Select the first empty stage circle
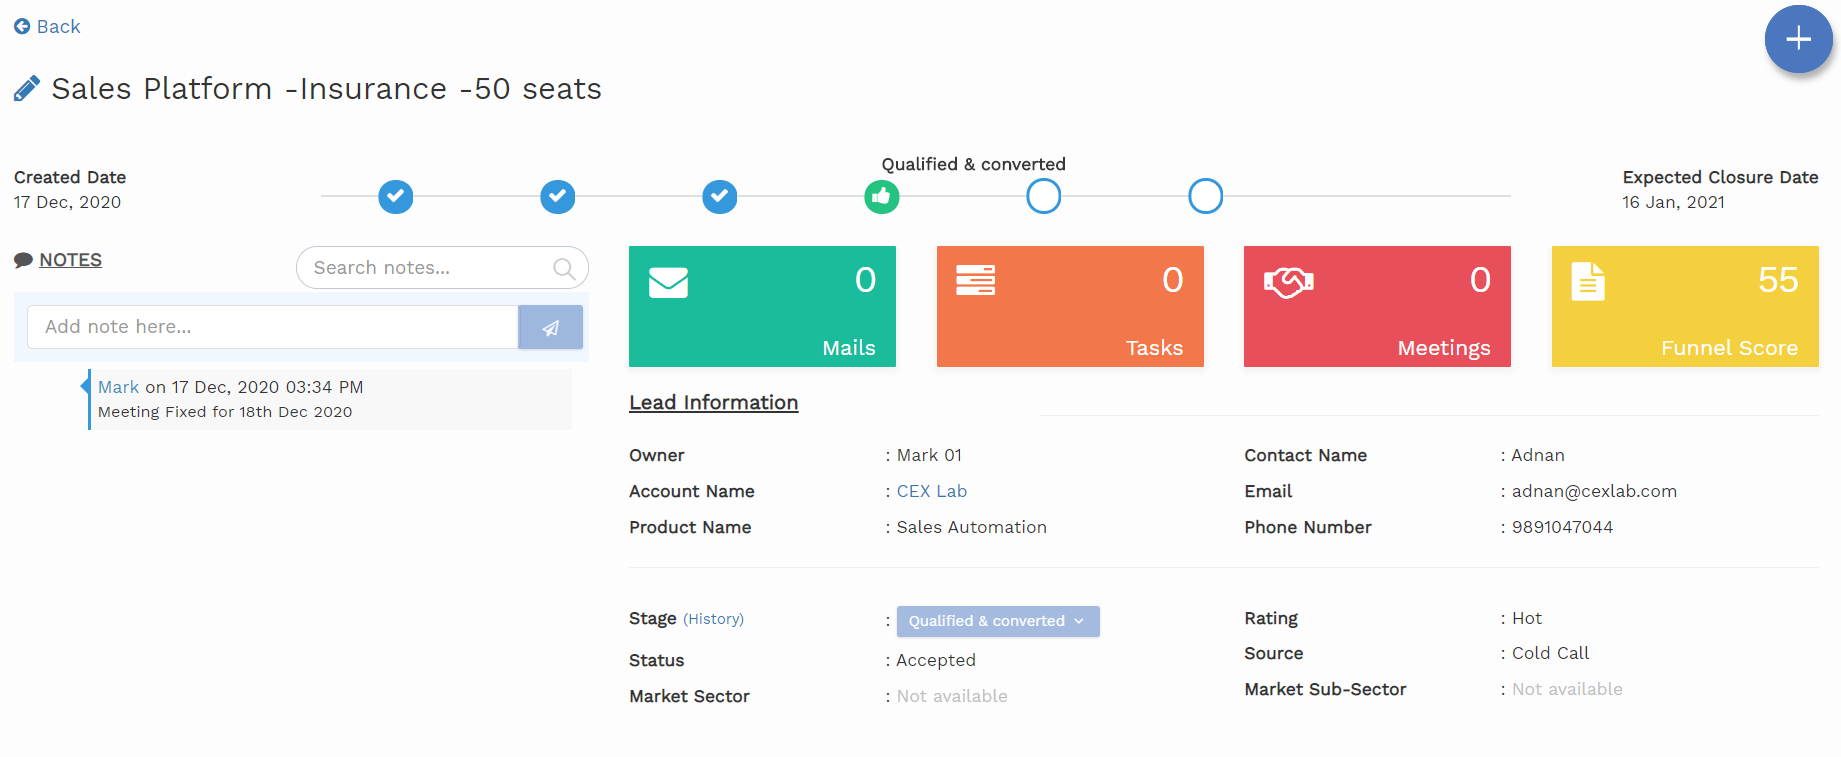This screenshot has width=1841, height=757. (1044, 196)
